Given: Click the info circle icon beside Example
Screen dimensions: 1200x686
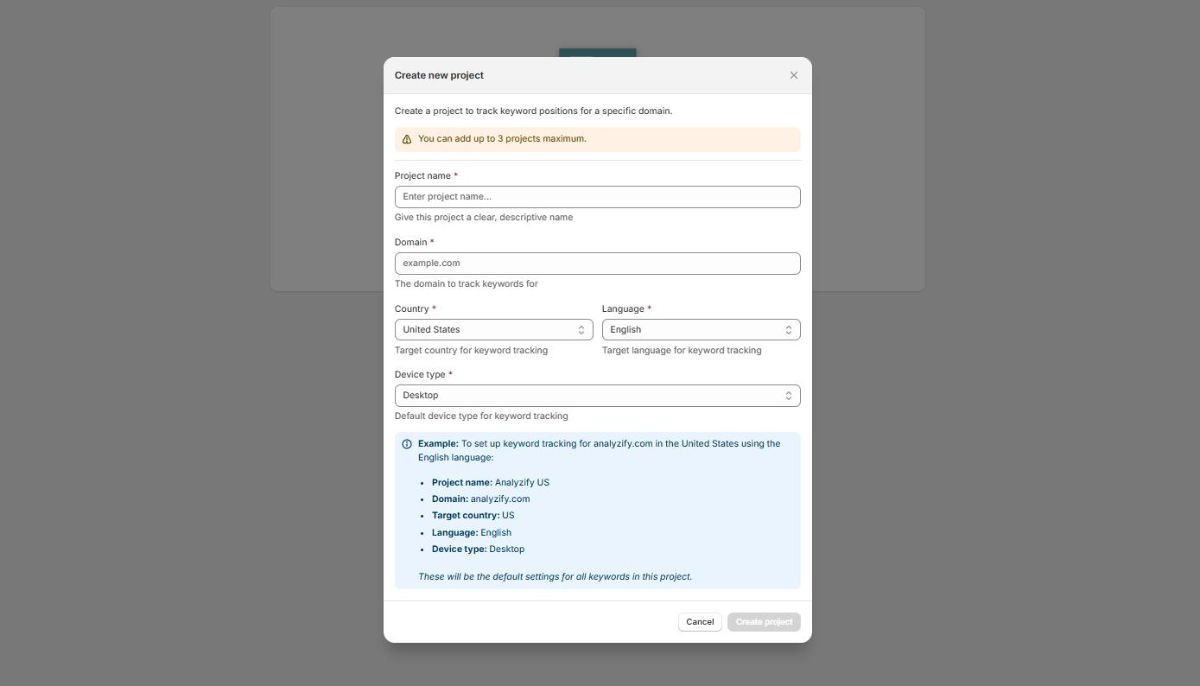Looking at the screenshot, I should (407, 444).
